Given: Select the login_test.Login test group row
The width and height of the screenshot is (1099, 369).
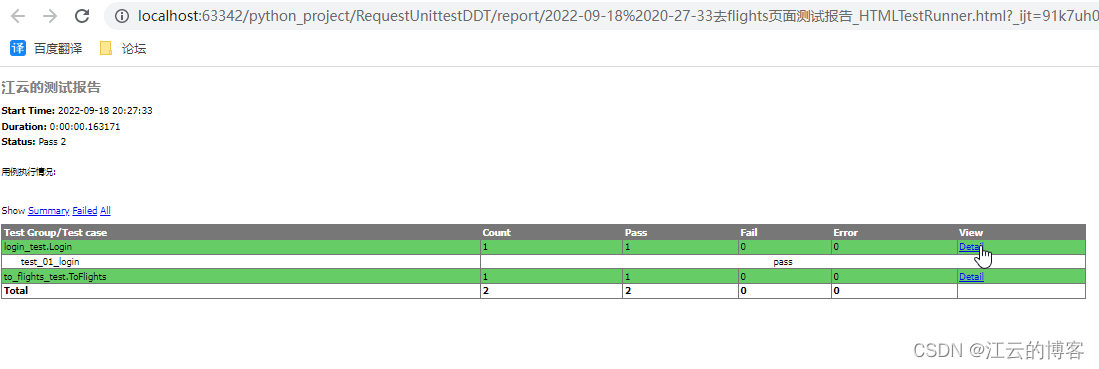Looking at the screenshot, I should [543, 247].
